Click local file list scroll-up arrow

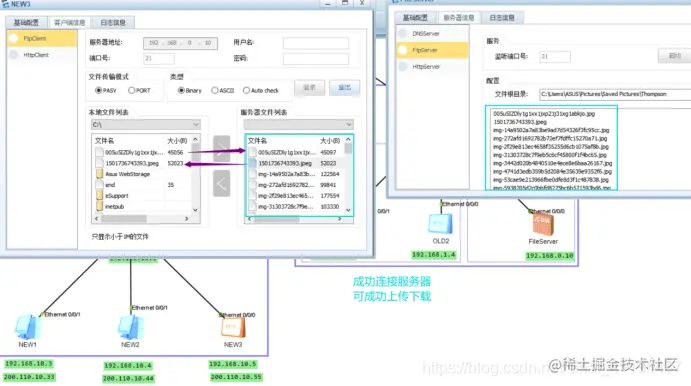tap(195, 140)
